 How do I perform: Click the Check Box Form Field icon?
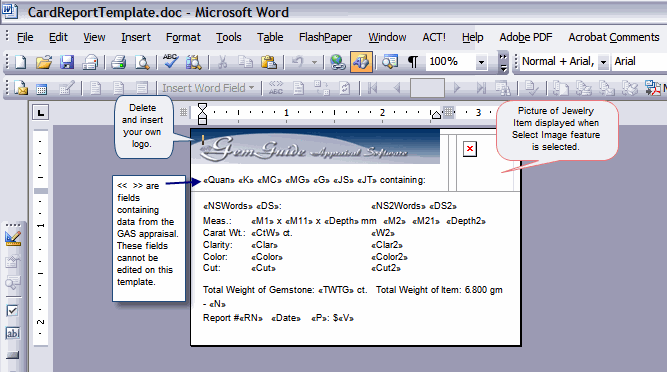tap(12, 311)
